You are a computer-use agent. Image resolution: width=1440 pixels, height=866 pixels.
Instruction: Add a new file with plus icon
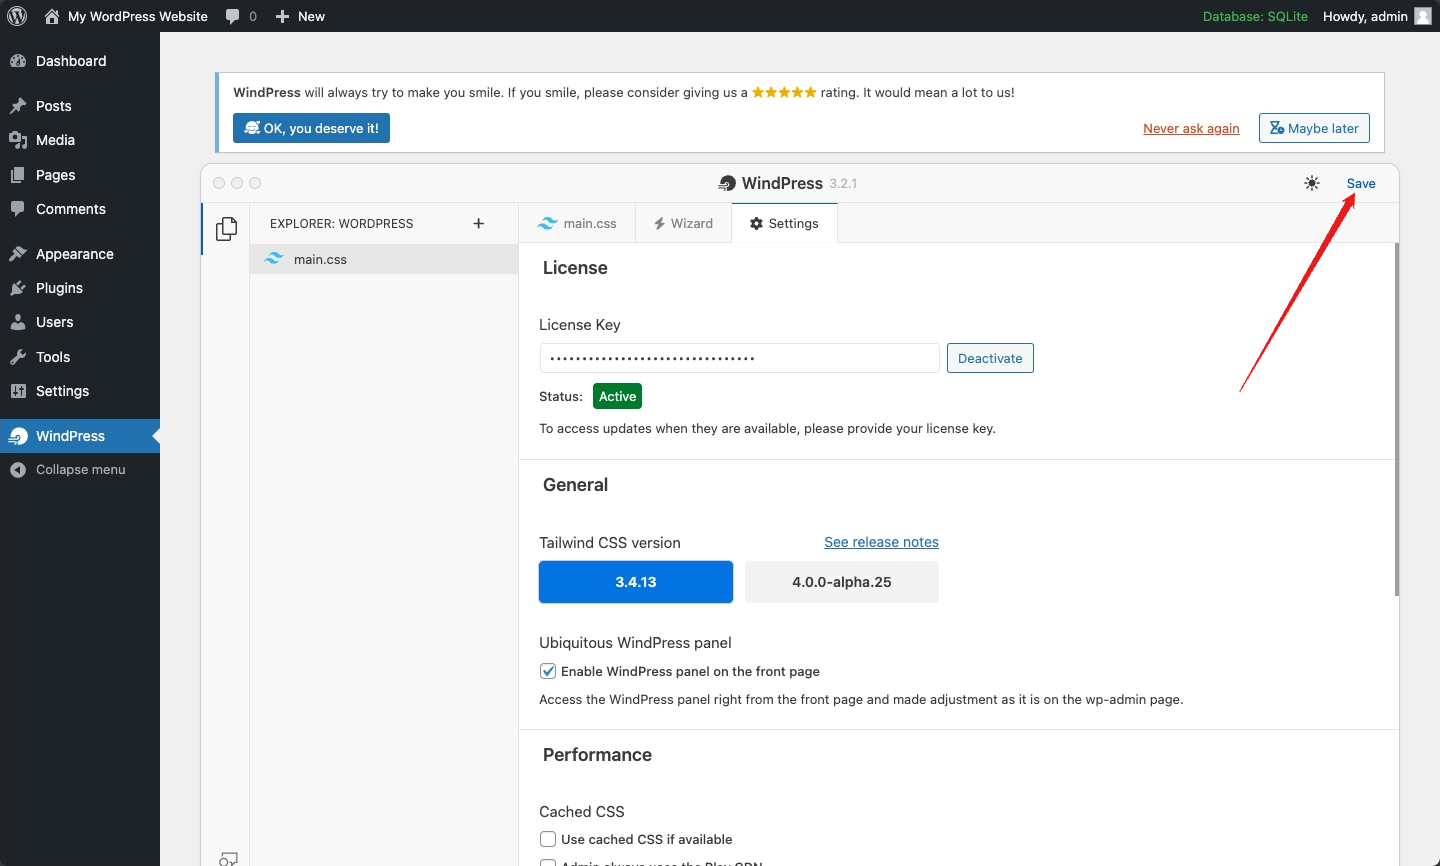pyautogui.click(x=479, y=224)
